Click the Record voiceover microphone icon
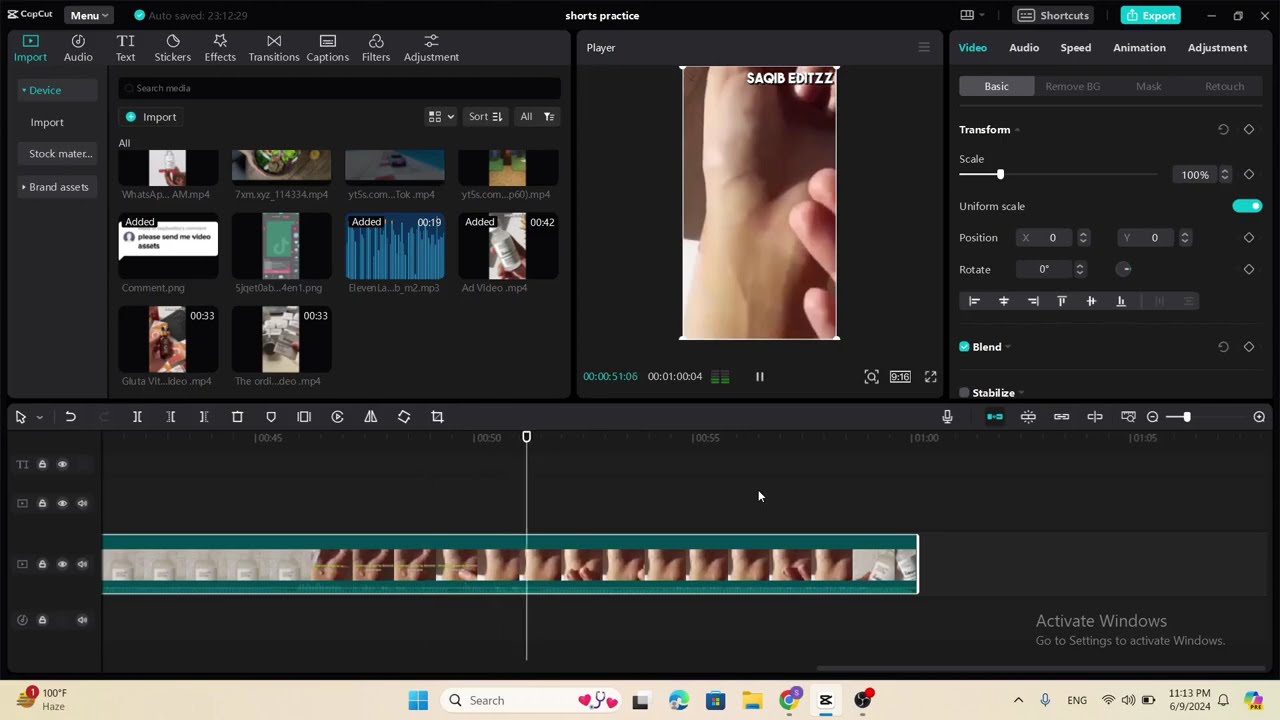The height and width of the screenshot is (720, 1280). [947, 417]
